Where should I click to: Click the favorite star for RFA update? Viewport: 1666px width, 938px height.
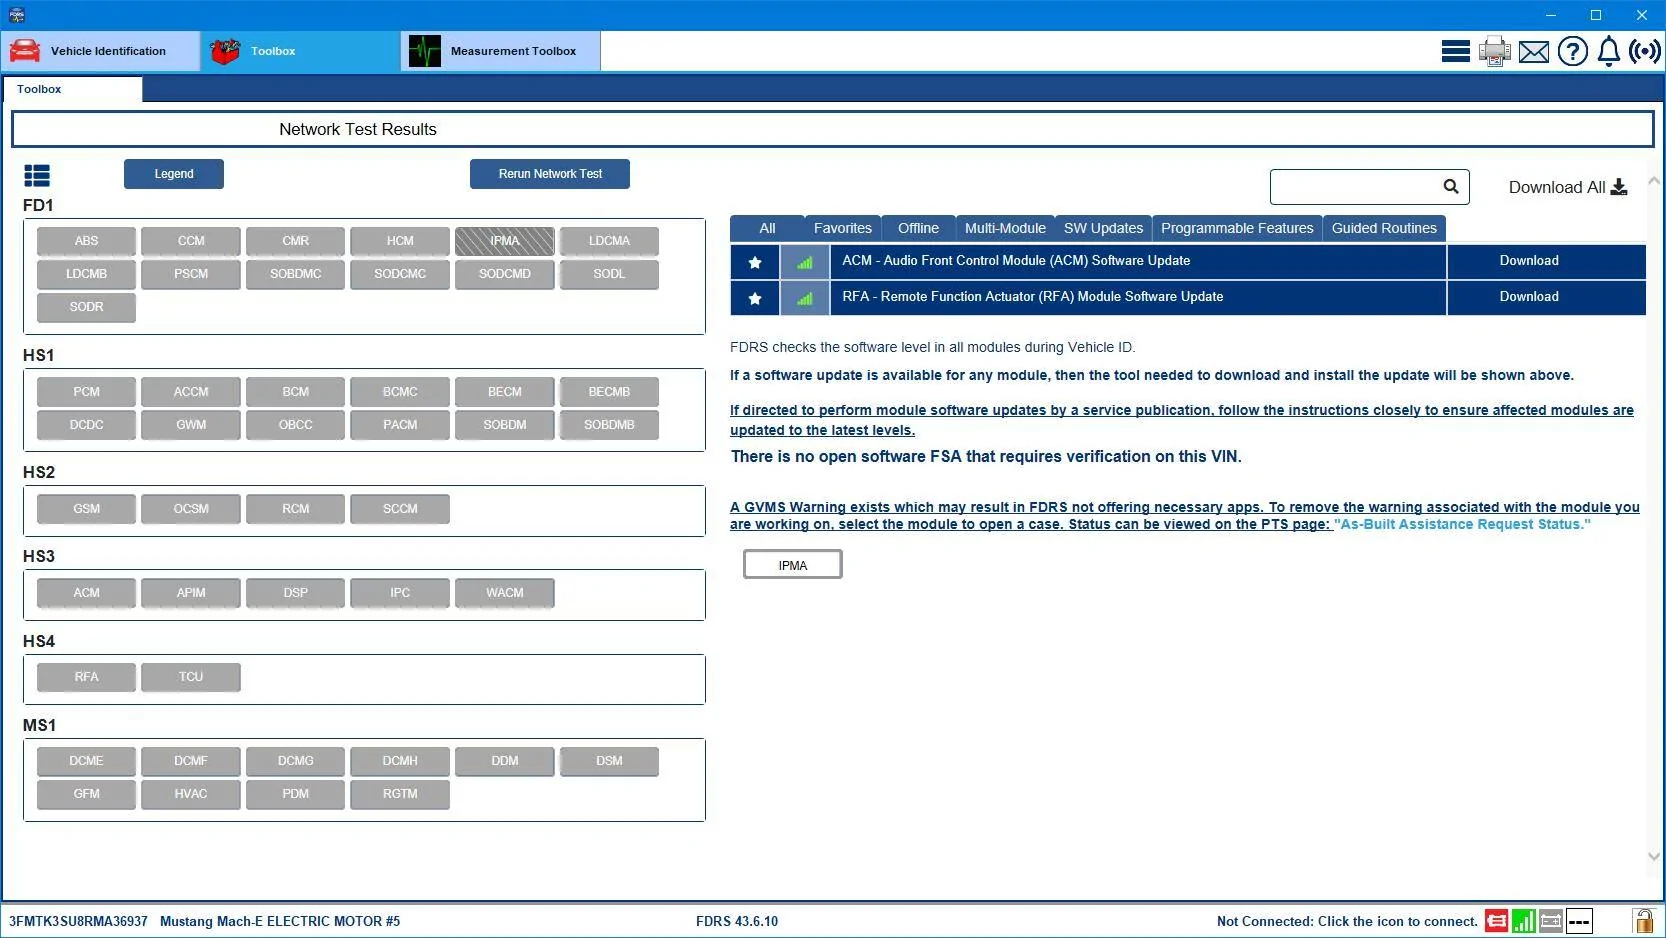[x=755, y=298]
